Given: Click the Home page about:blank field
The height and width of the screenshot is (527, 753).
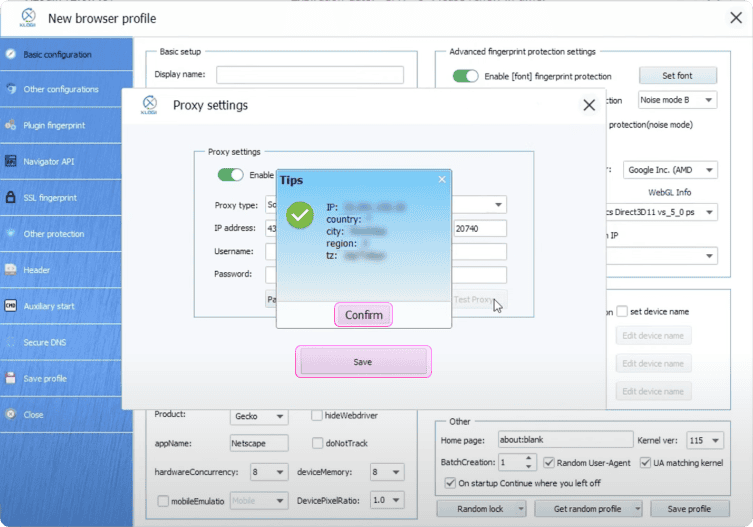Looking at the screenshot, I should (565, 440).
